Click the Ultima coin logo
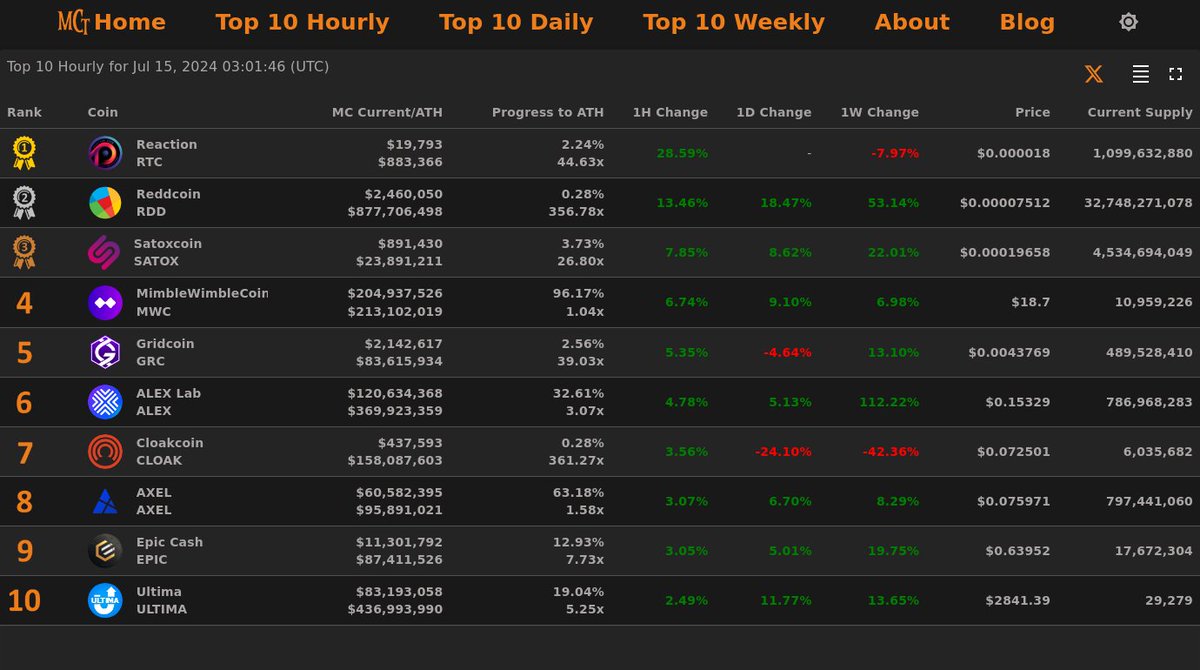 coord(105,601)
